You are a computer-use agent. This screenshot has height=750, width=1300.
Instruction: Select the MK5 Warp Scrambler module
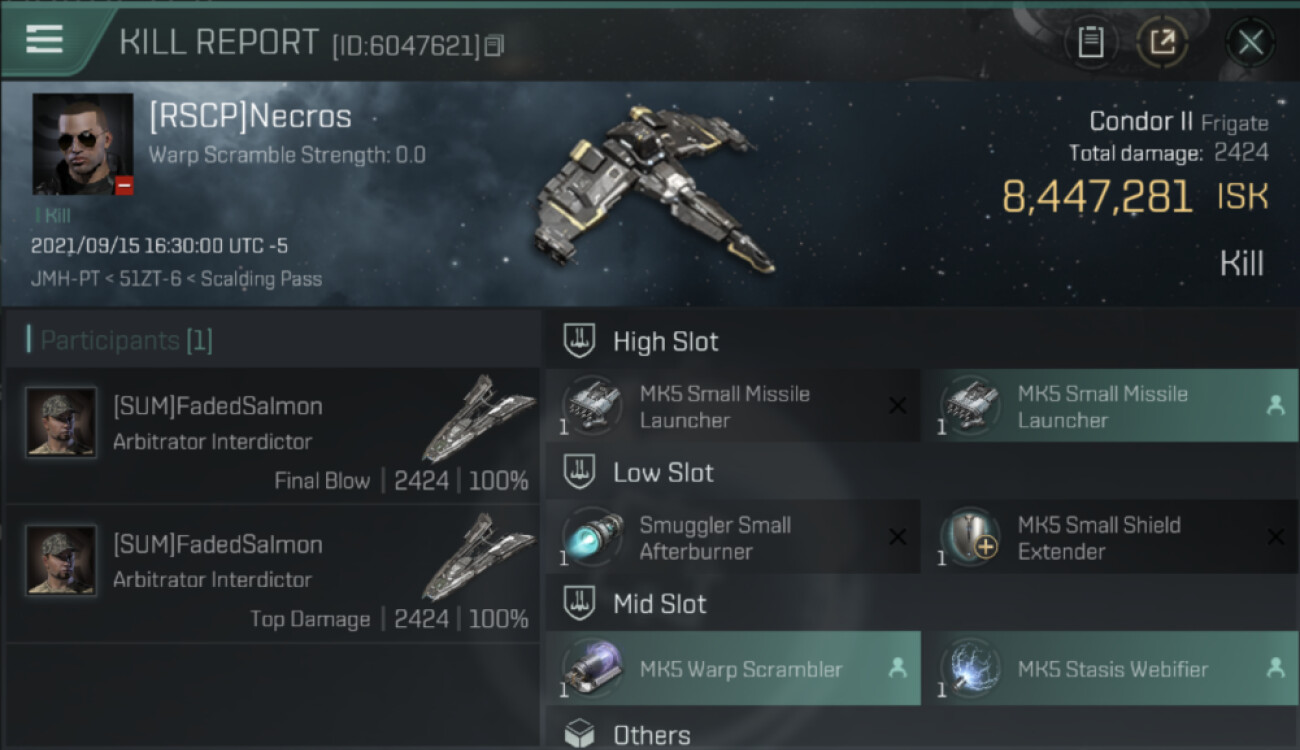pyautogui.click(x=733, y=669)
